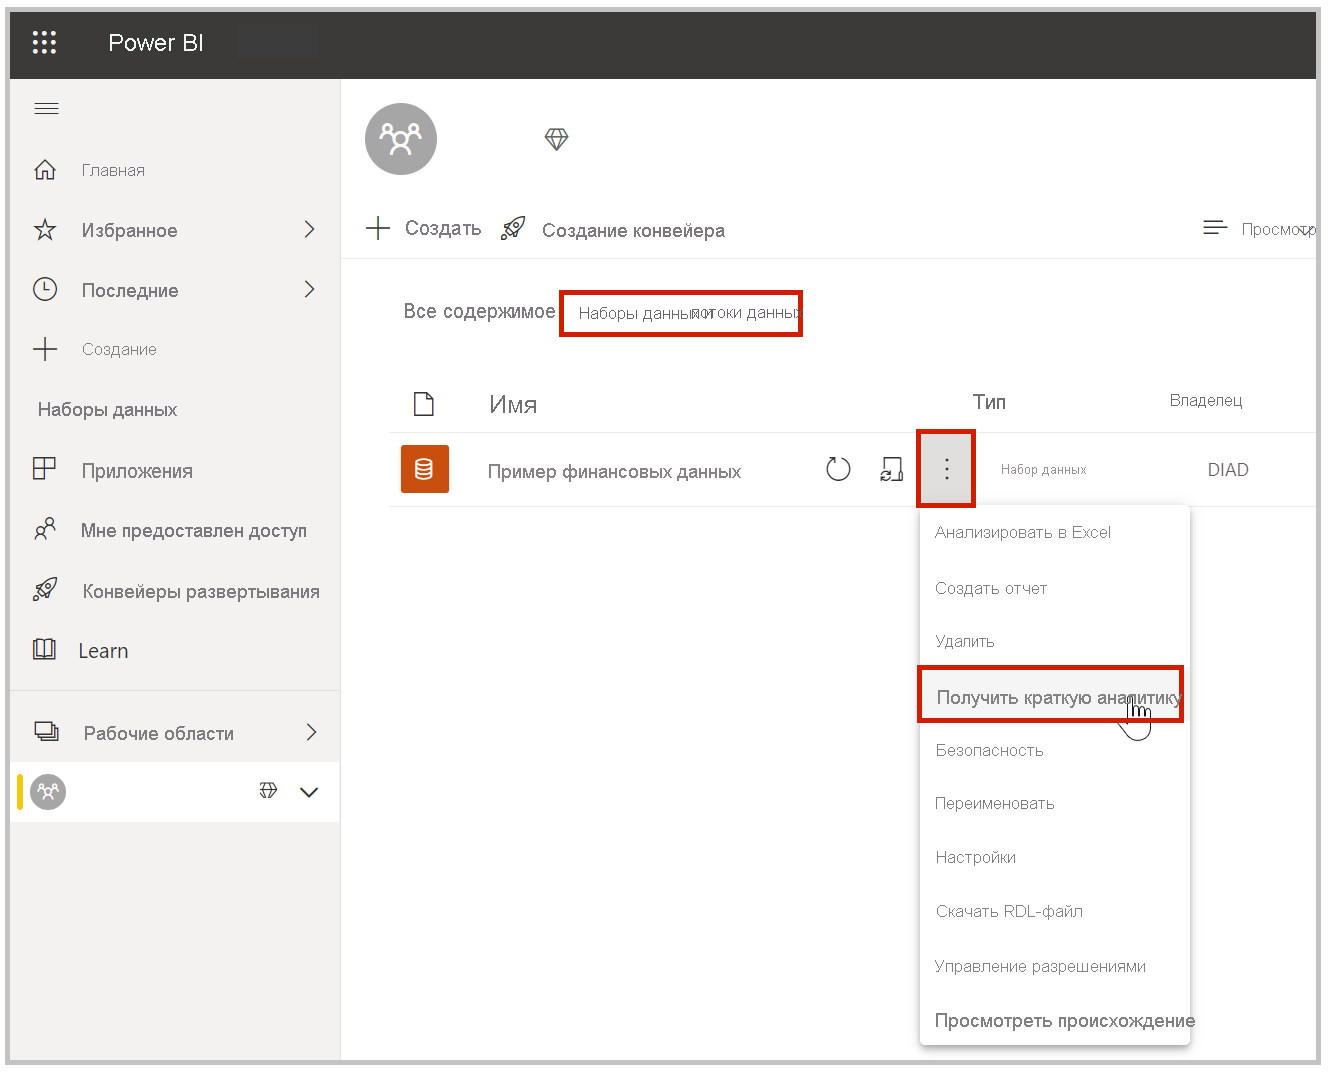Select Создать отчет menu item
Screen dimensions: 1334x1077
(x=991, y=588)
